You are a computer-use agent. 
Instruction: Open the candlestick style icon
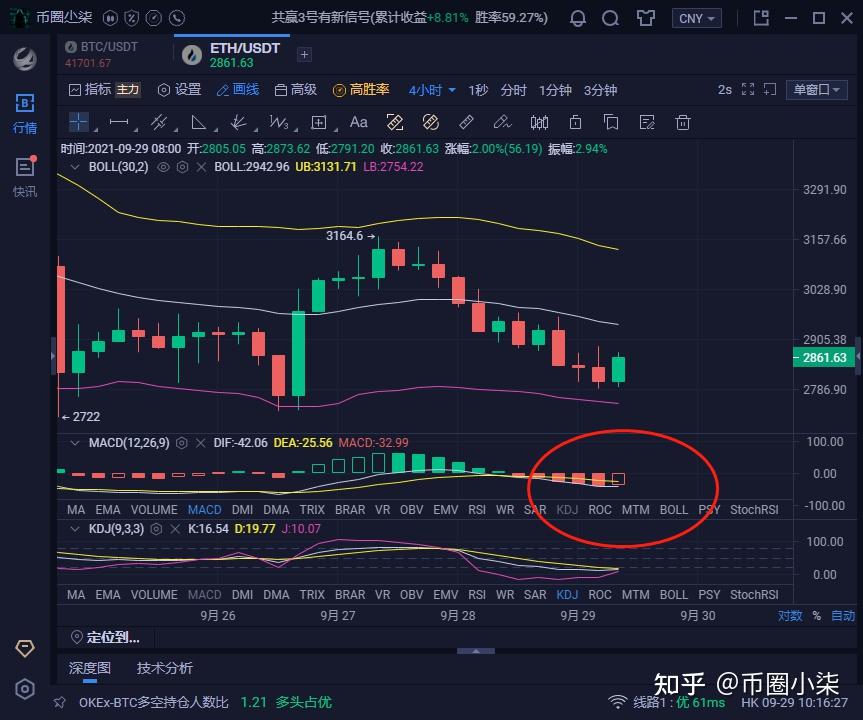539,122
